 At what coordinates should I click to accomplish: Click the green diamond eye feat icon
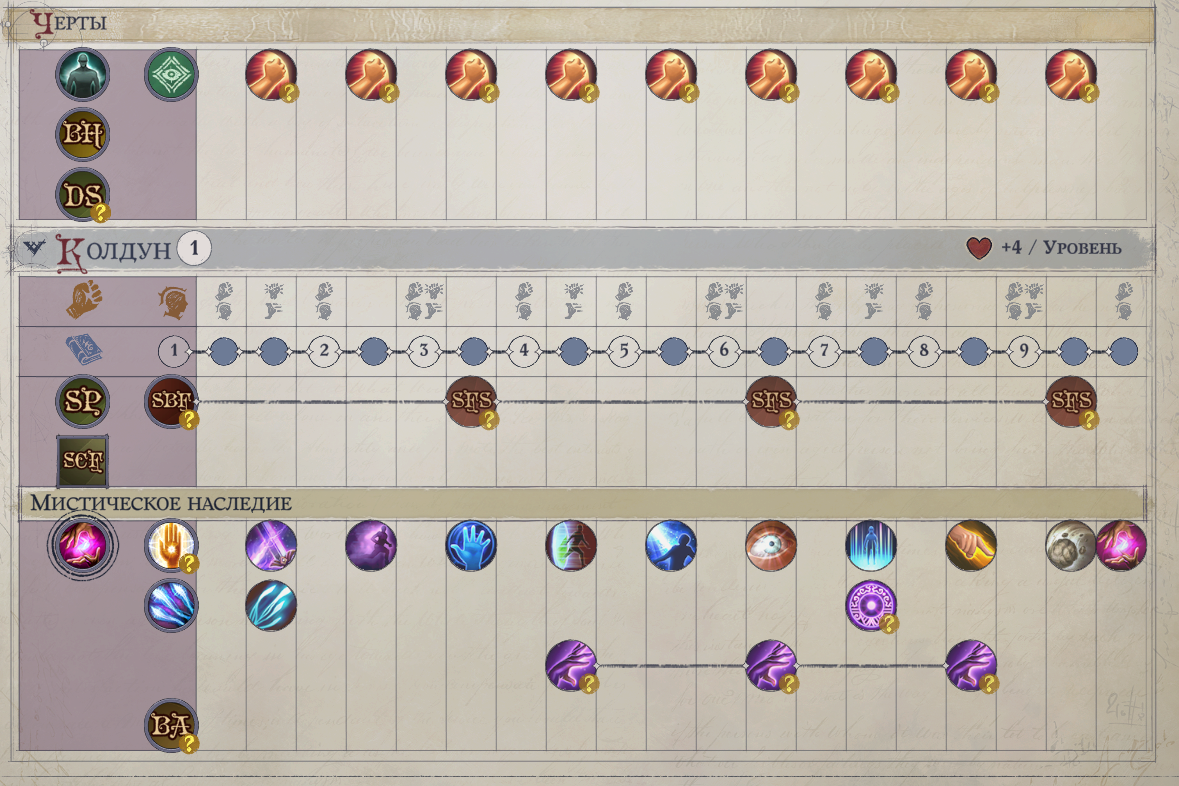(171, 74)
